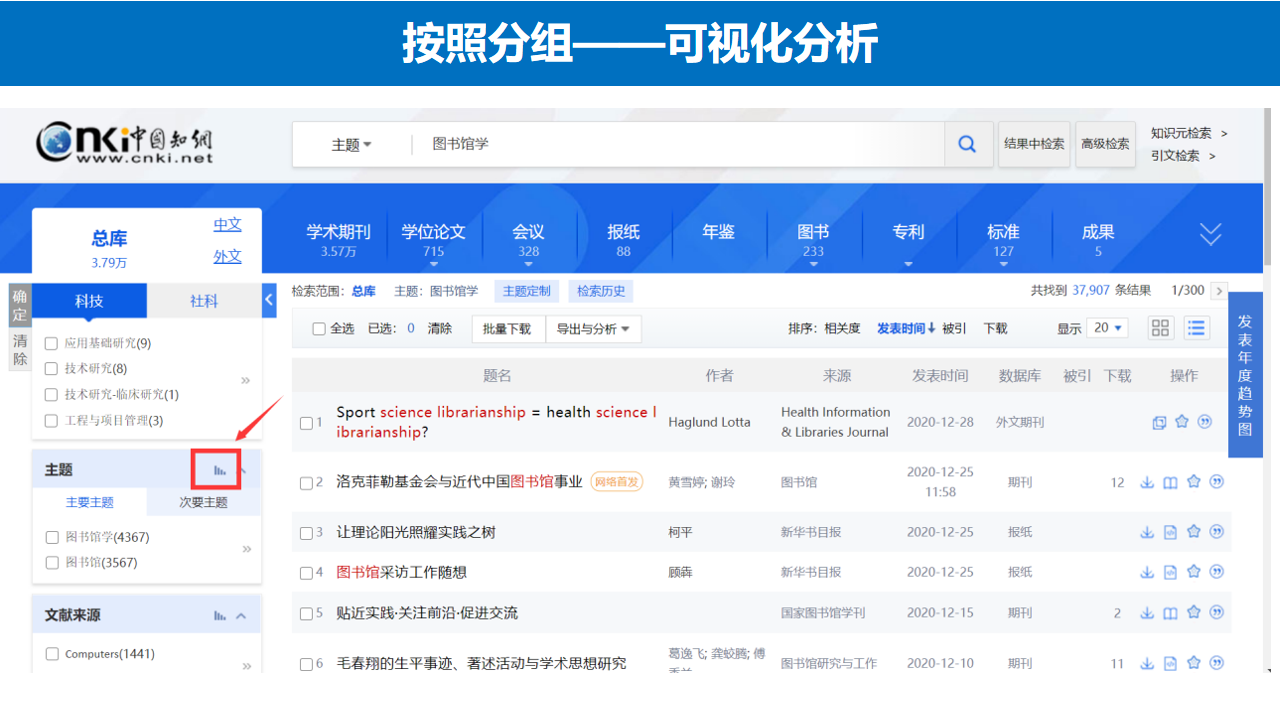Switch to the 社科 tab
This screenshot has height=720, width=1280.
point(204,301)
